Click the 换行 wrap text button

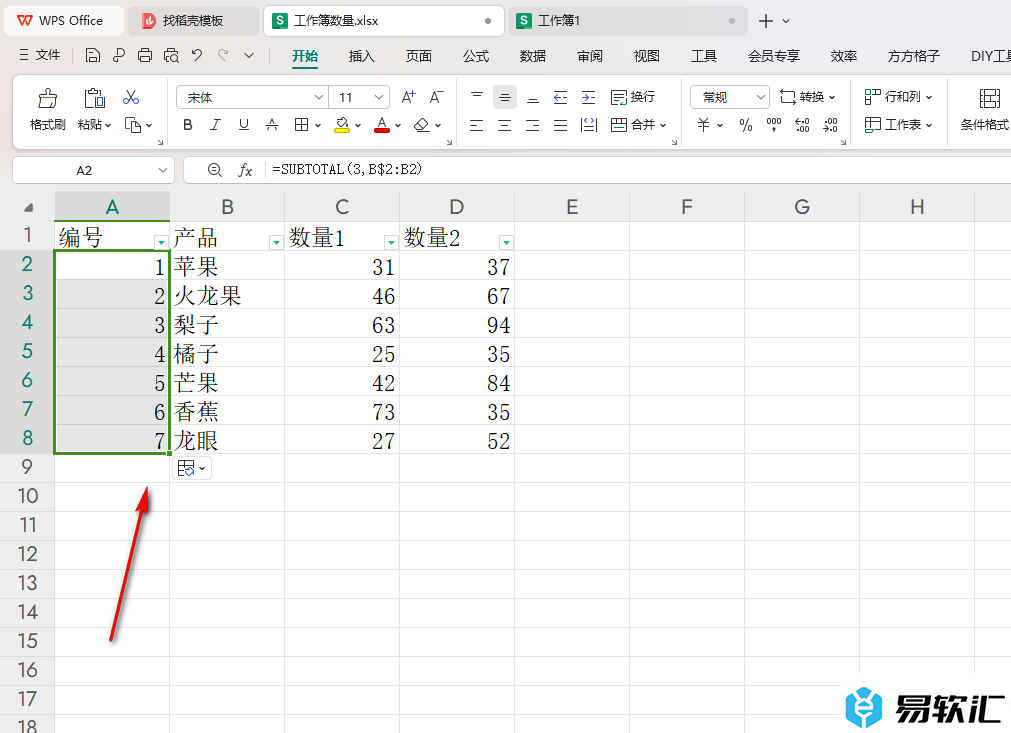coord(633,97)
